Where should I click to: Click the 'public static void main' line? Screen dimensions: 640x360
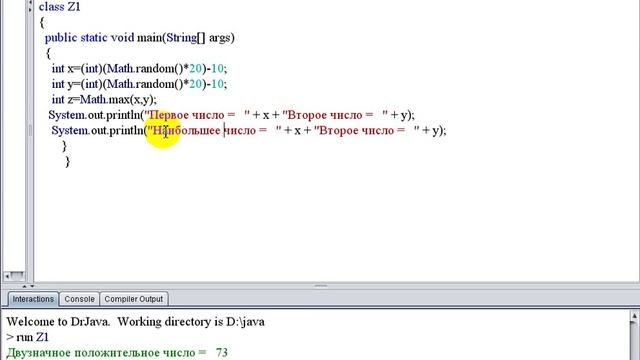coord(140,38)
